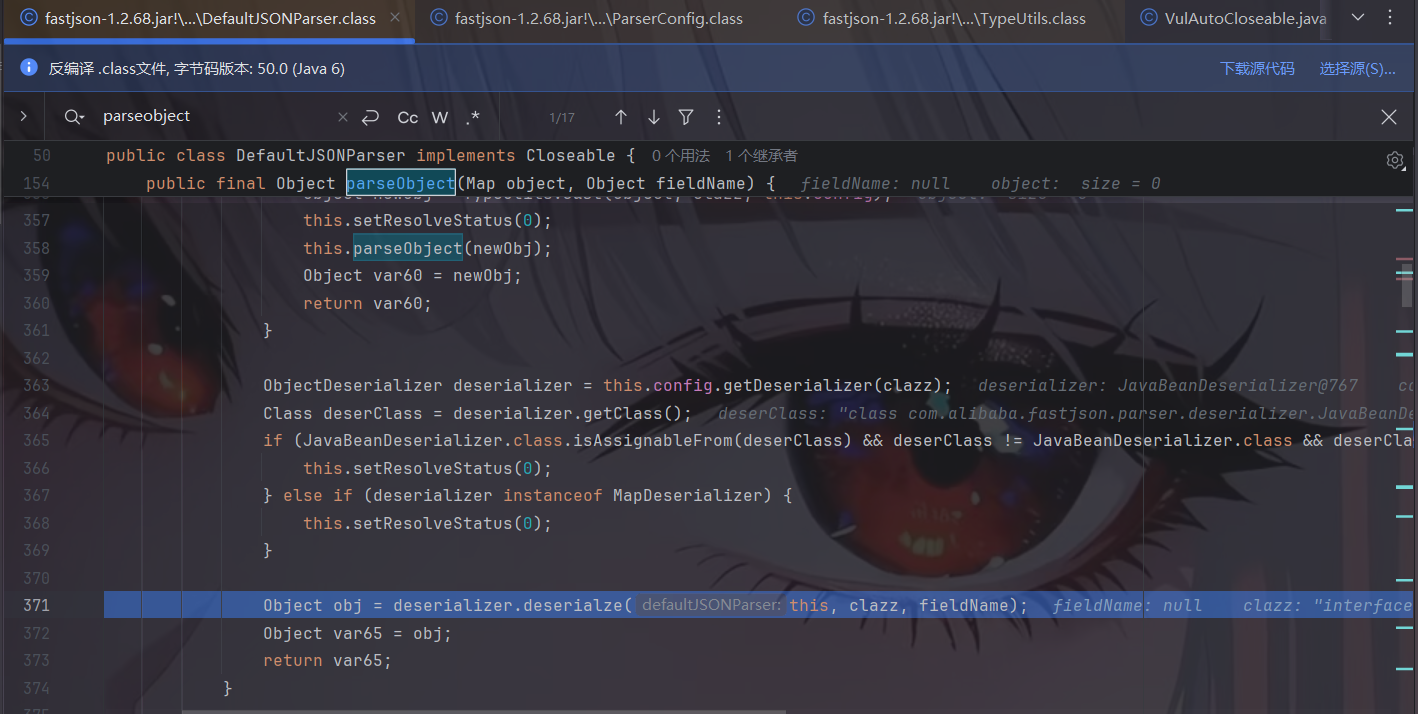Expand the replace field chevron
This screenshot has width=1418, height=714.
click(23, 117)
